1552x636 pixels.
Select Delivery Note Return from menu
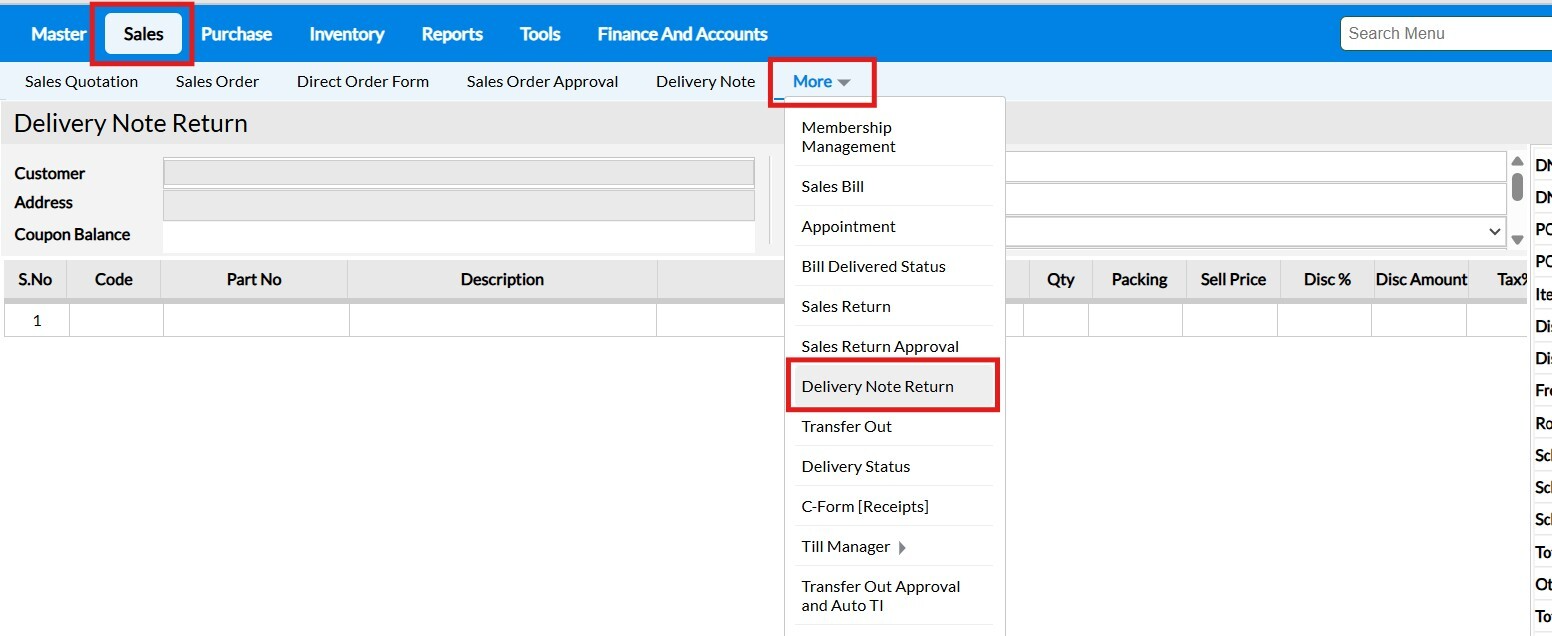pos(877,387)
